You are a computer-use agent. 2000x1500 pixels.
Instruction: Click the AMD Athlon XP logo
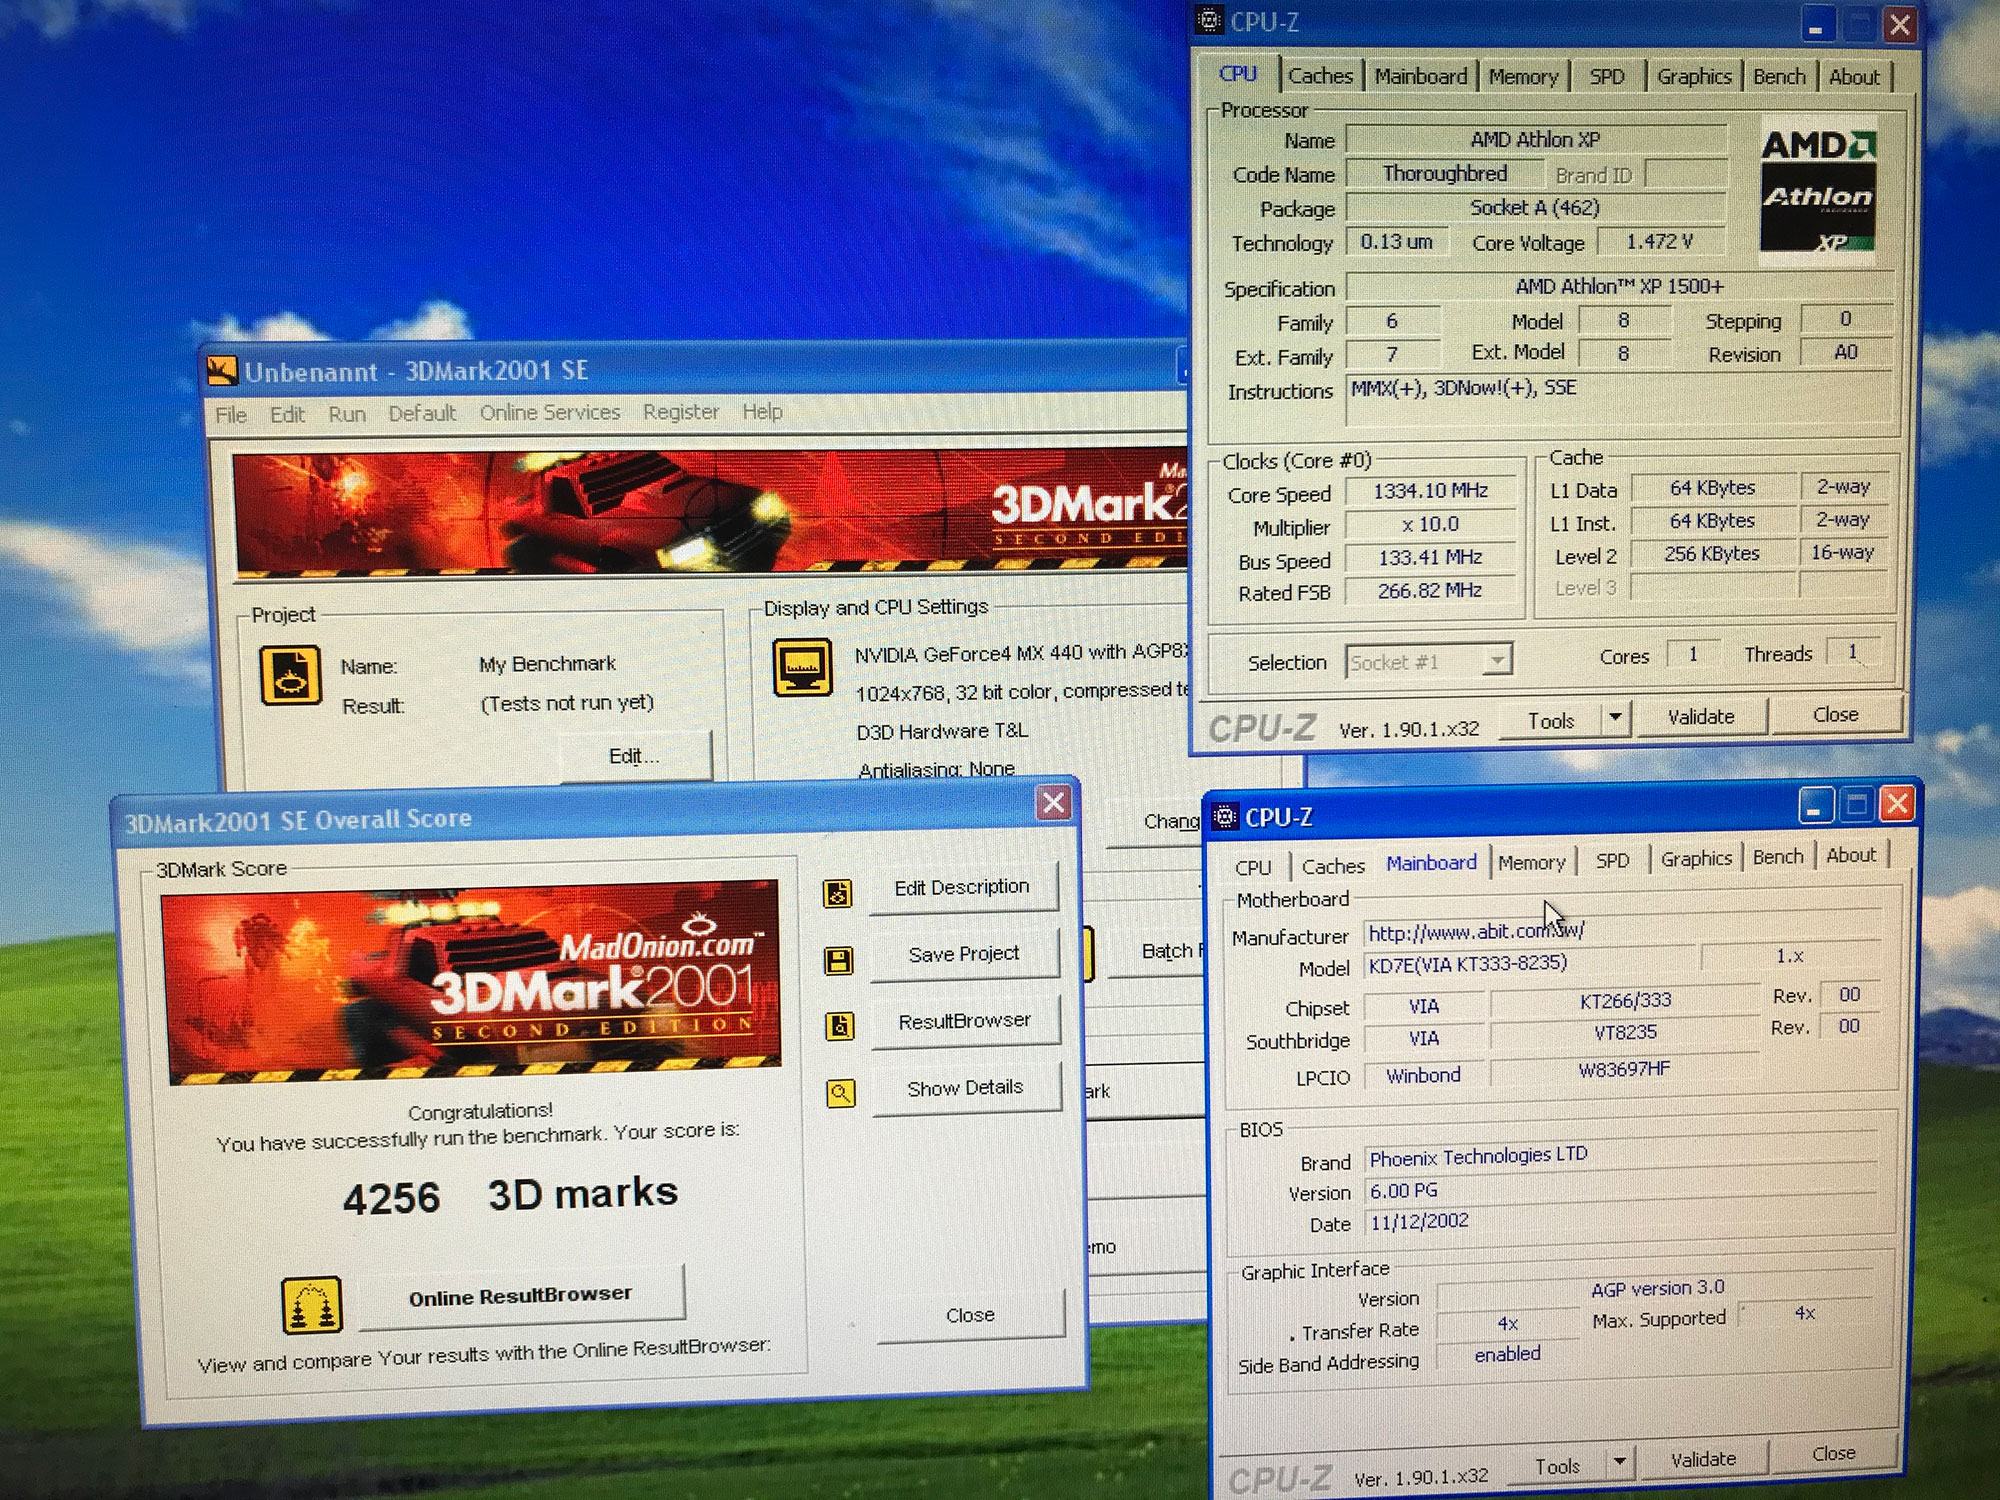click(x=1817, y=190)
